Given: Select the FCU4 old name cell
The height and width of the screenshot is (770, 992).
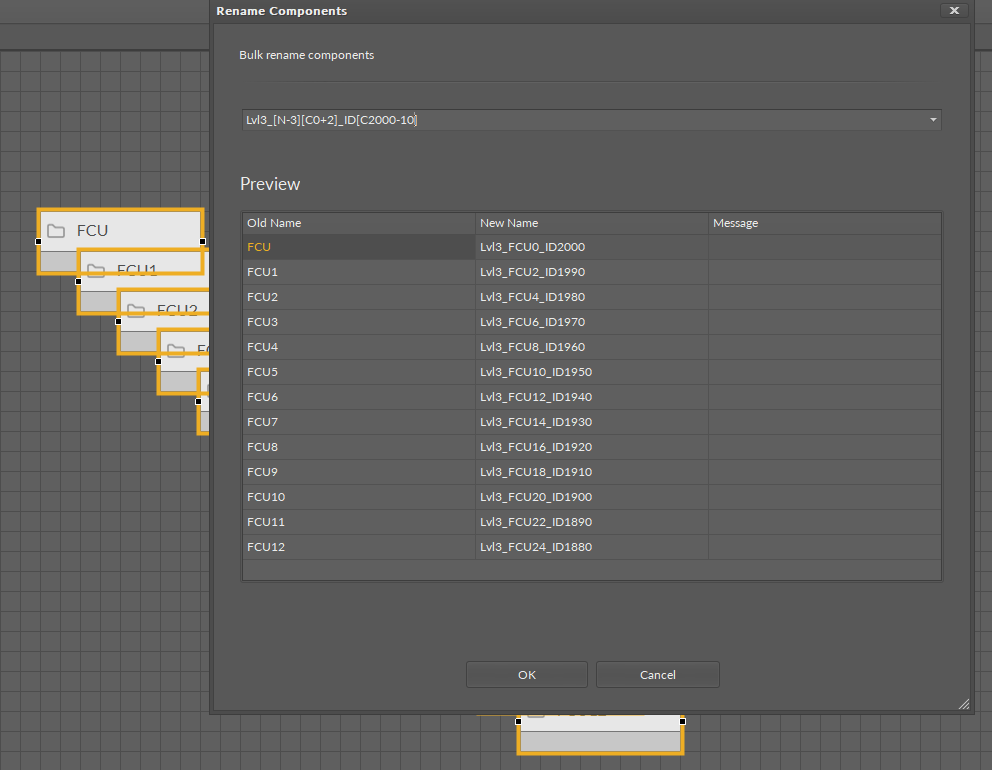Looking at the screenshot, I should pos(359,347).
